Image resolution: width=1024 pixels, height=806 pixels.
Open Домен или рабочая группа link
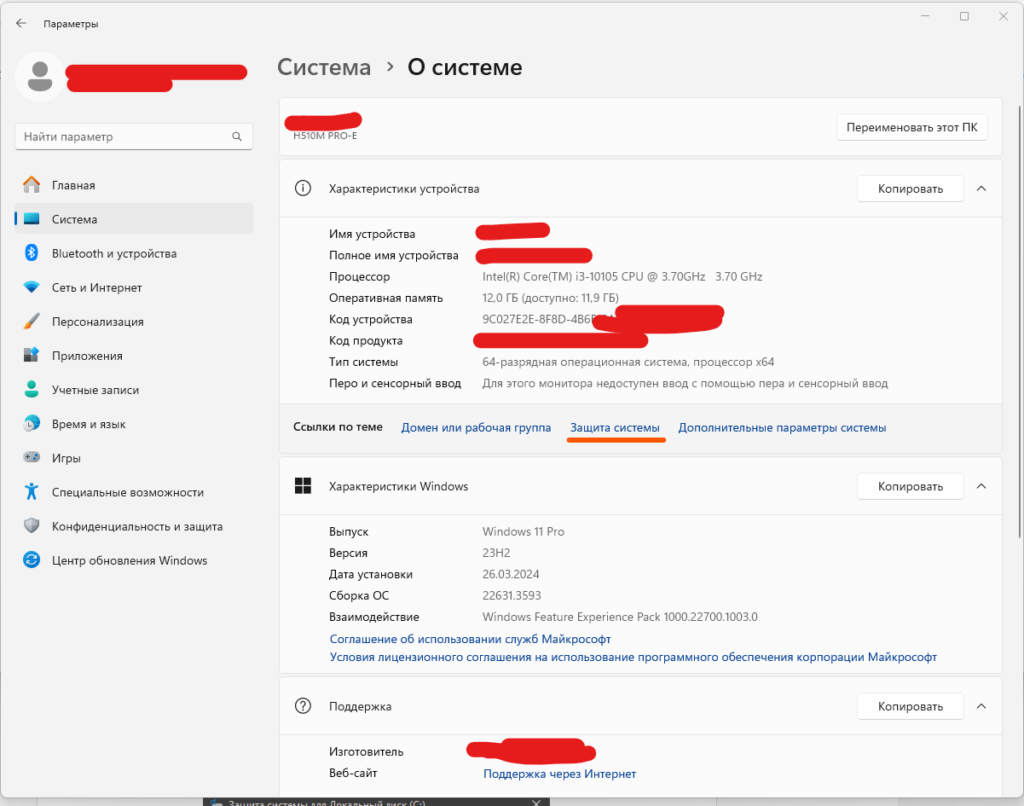[476, 427]
